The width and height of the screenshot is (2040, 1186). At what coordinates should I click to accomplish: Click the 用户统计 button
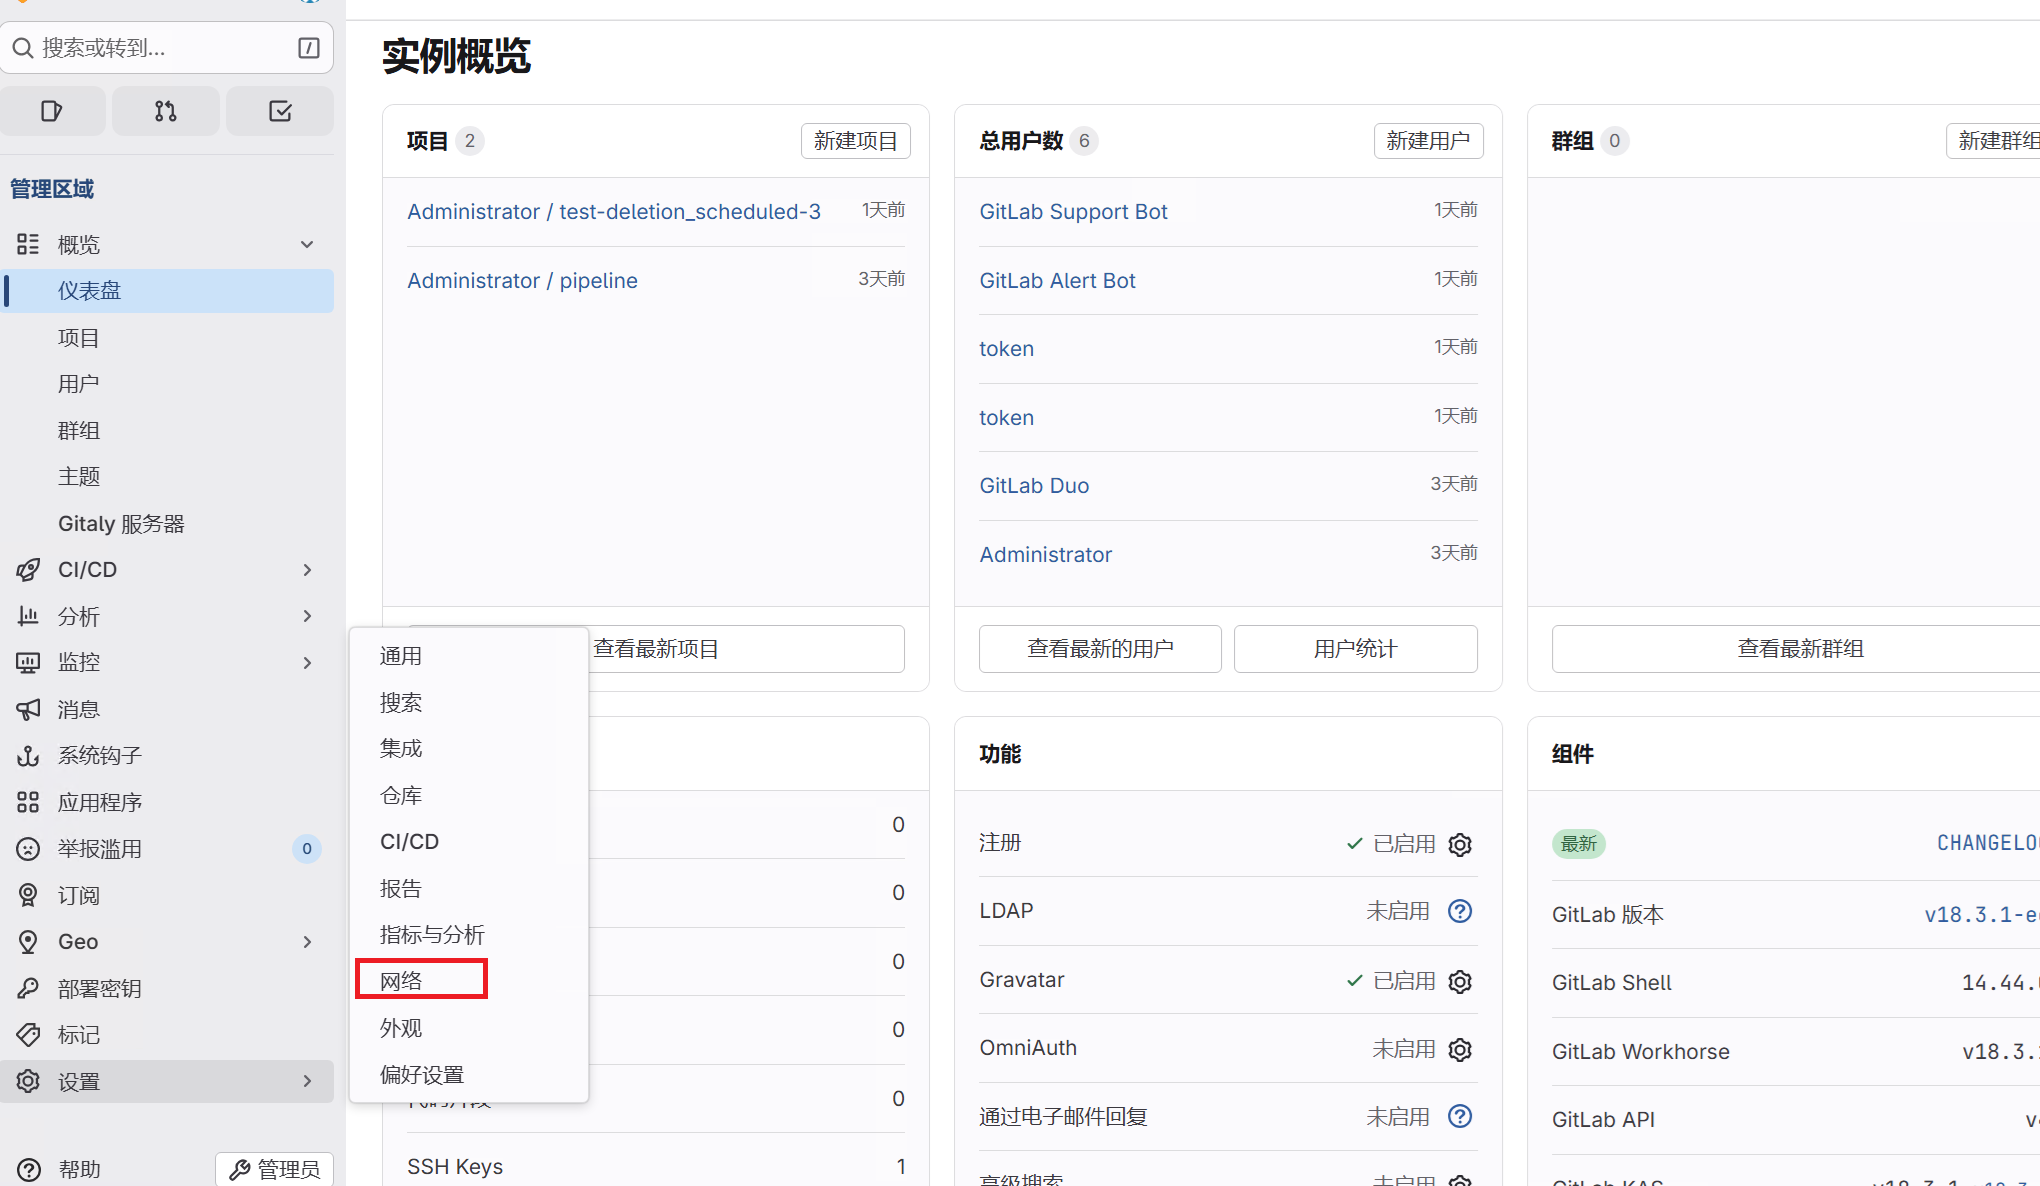(x=1355, y=649)
